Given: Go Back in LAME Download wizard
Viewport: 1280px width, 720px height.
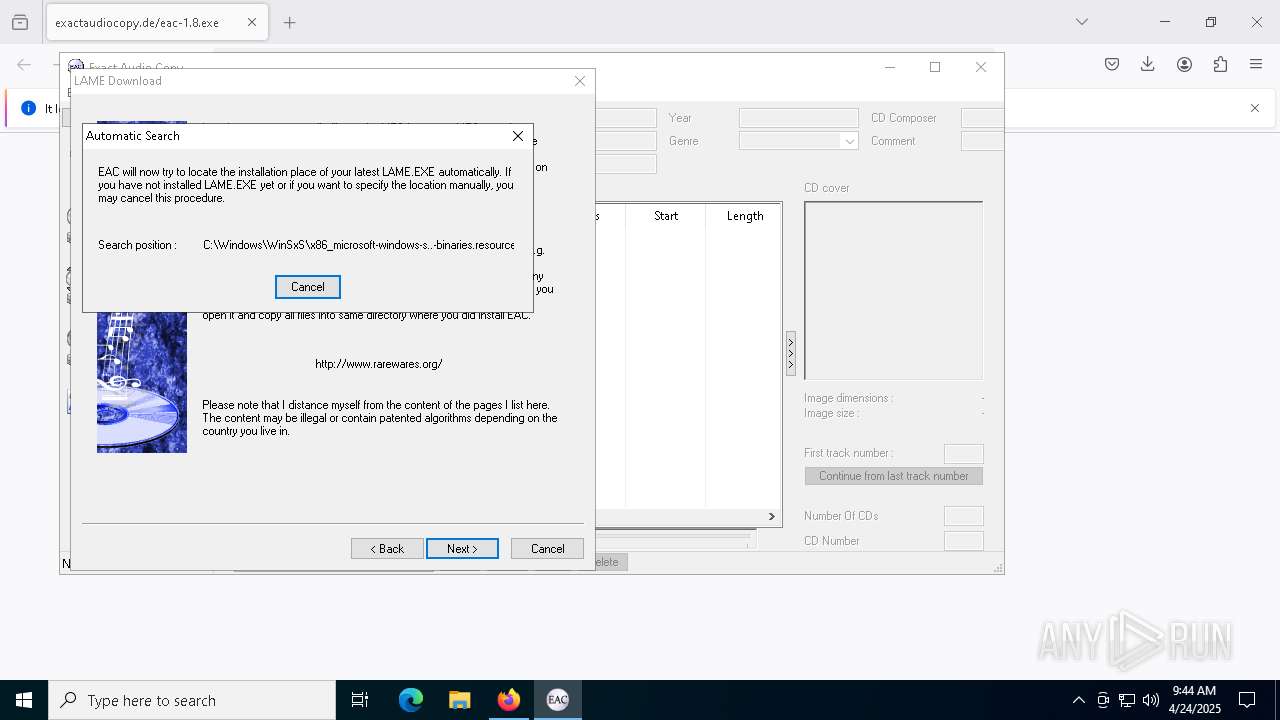Looking at the screenshot, I should (x=387, y=549).
